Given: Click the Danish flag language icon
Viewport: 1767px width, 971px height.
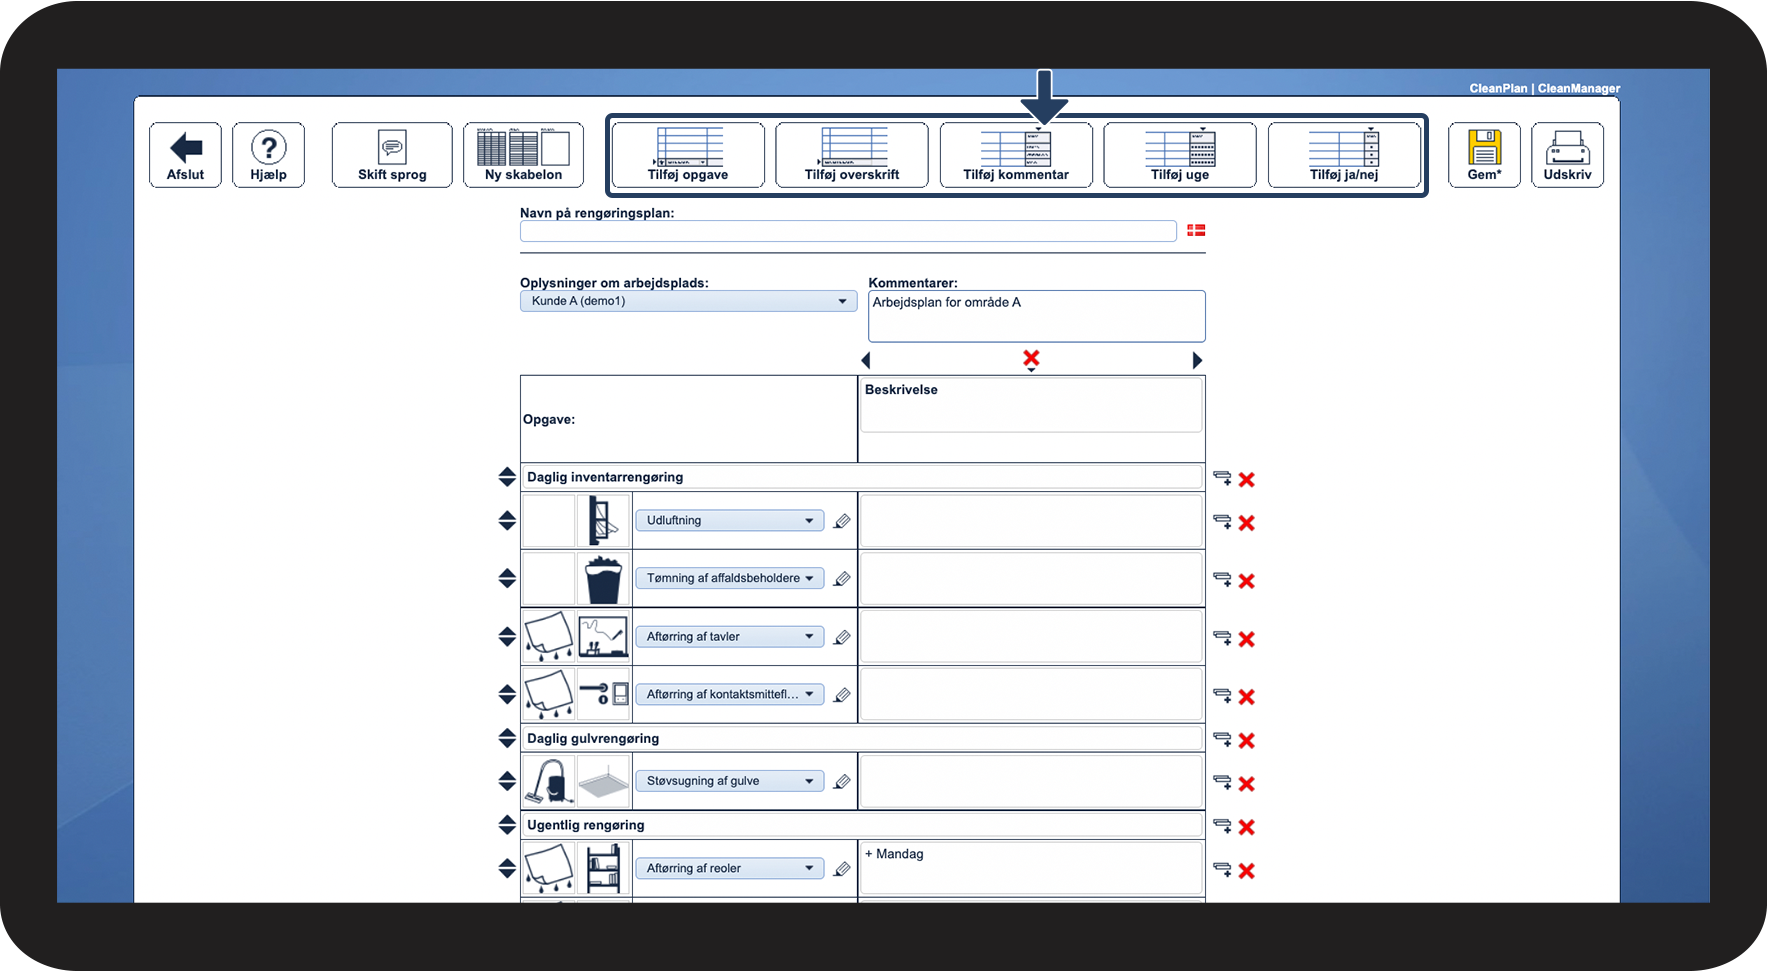Looking at the screenshot, I should (1196, 231).
